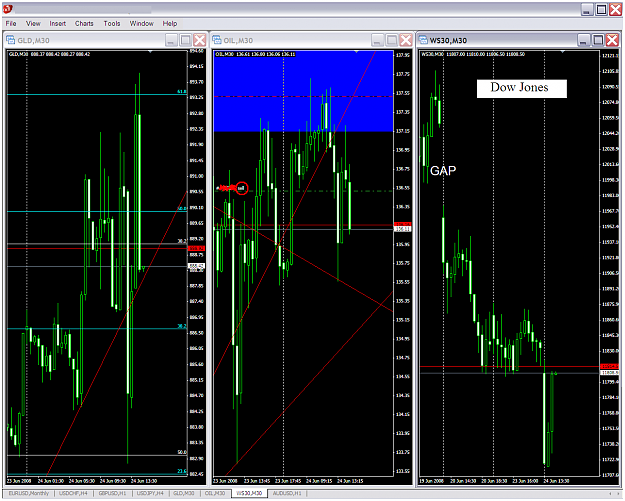Open the Tools menu
Viewport: 625px width, 501px height.
(x=112, y=24)
